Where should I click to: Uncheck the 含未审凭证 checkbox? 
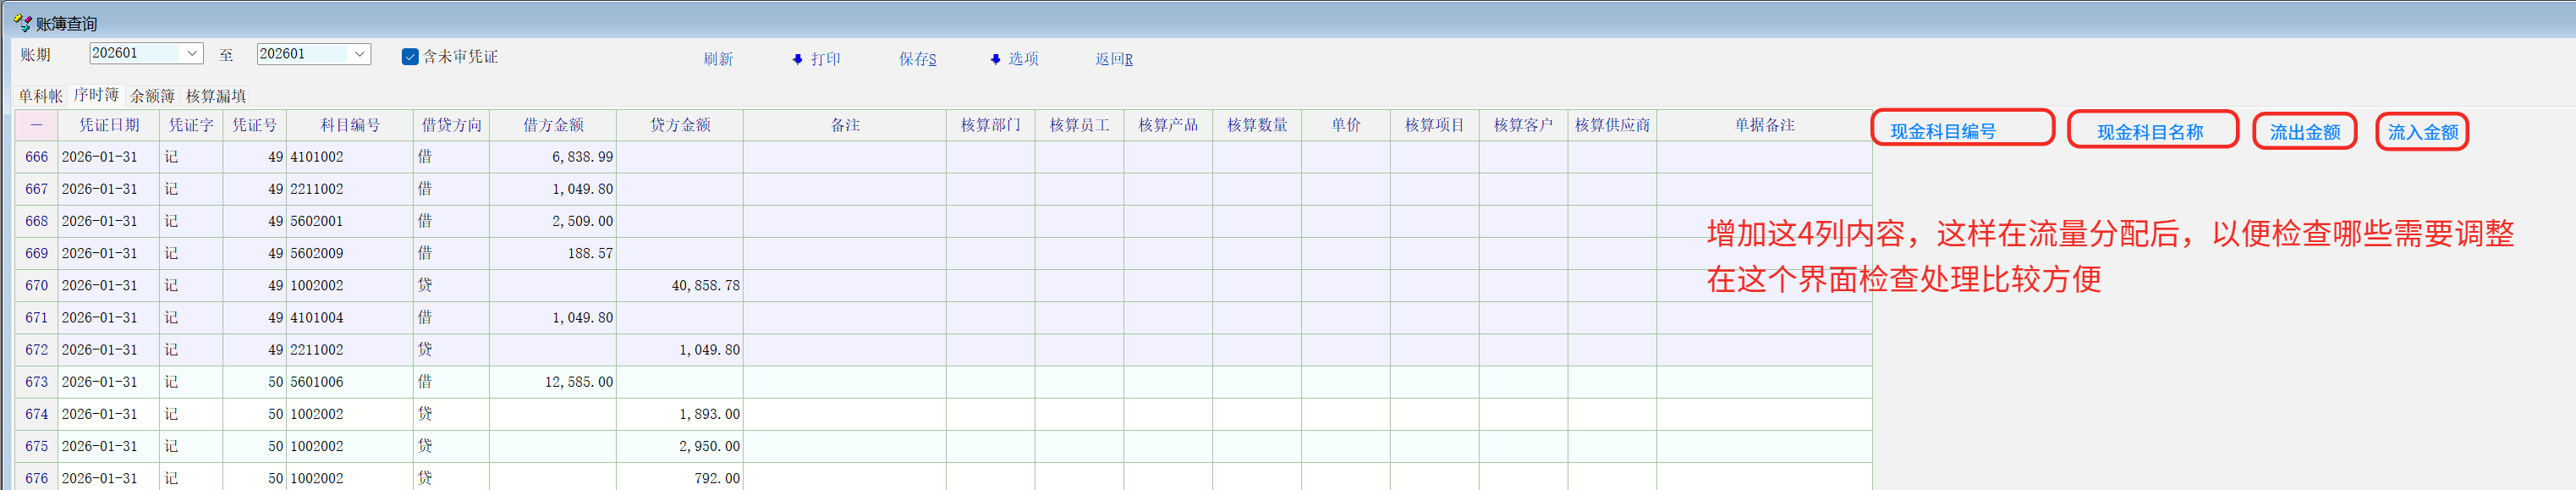[410, 57]
